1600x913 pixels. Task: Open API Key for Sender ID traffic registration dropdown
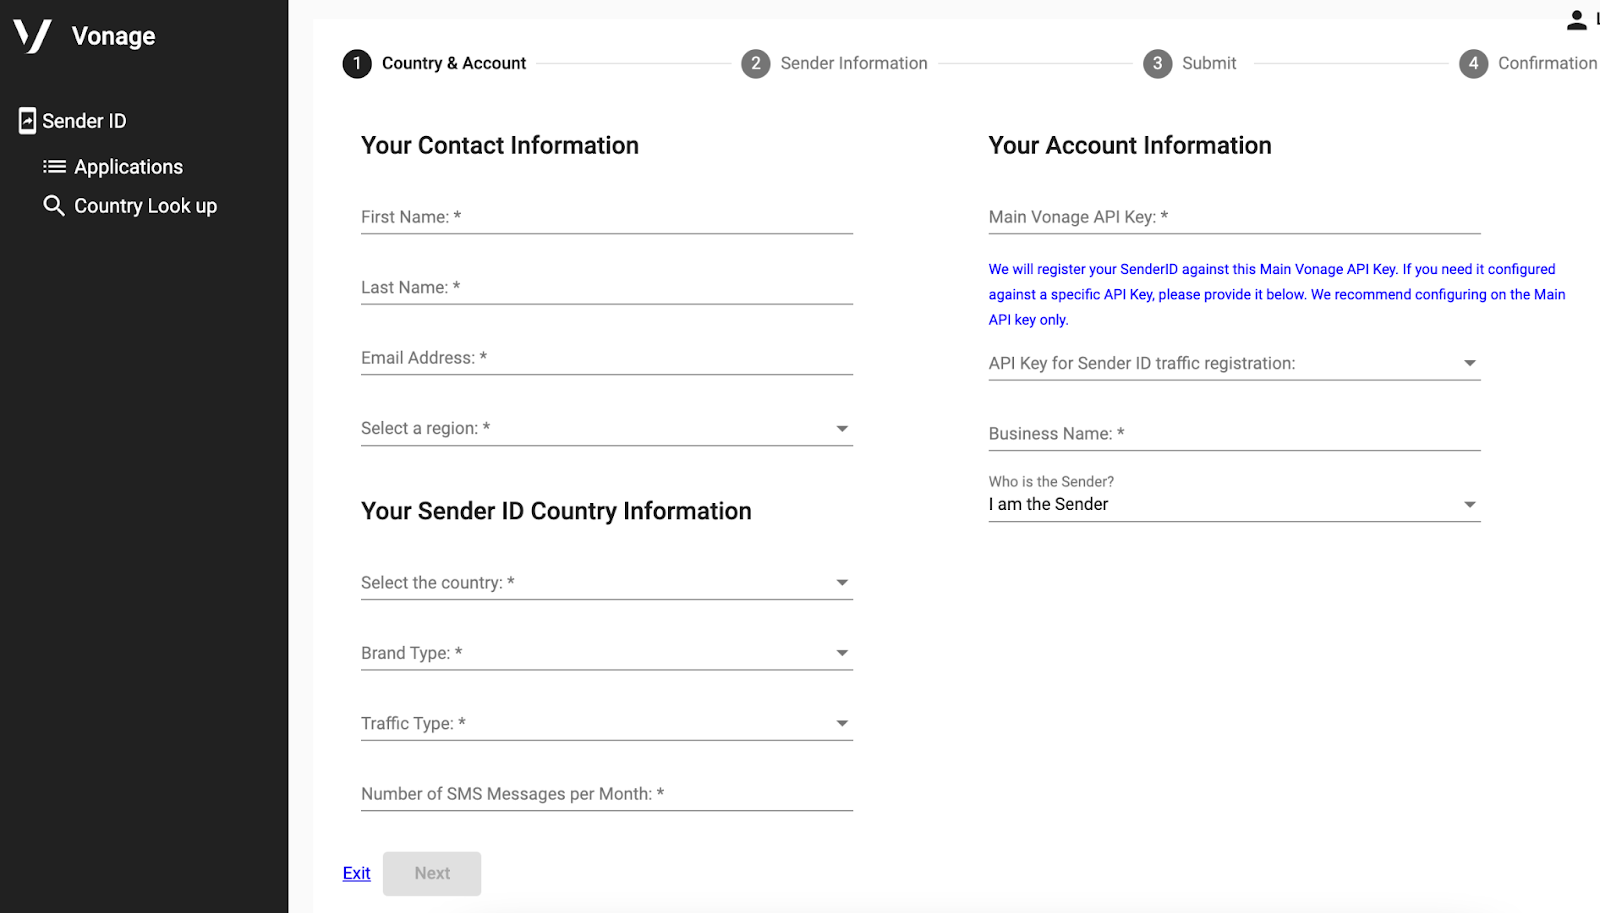tap(1234, 363)
